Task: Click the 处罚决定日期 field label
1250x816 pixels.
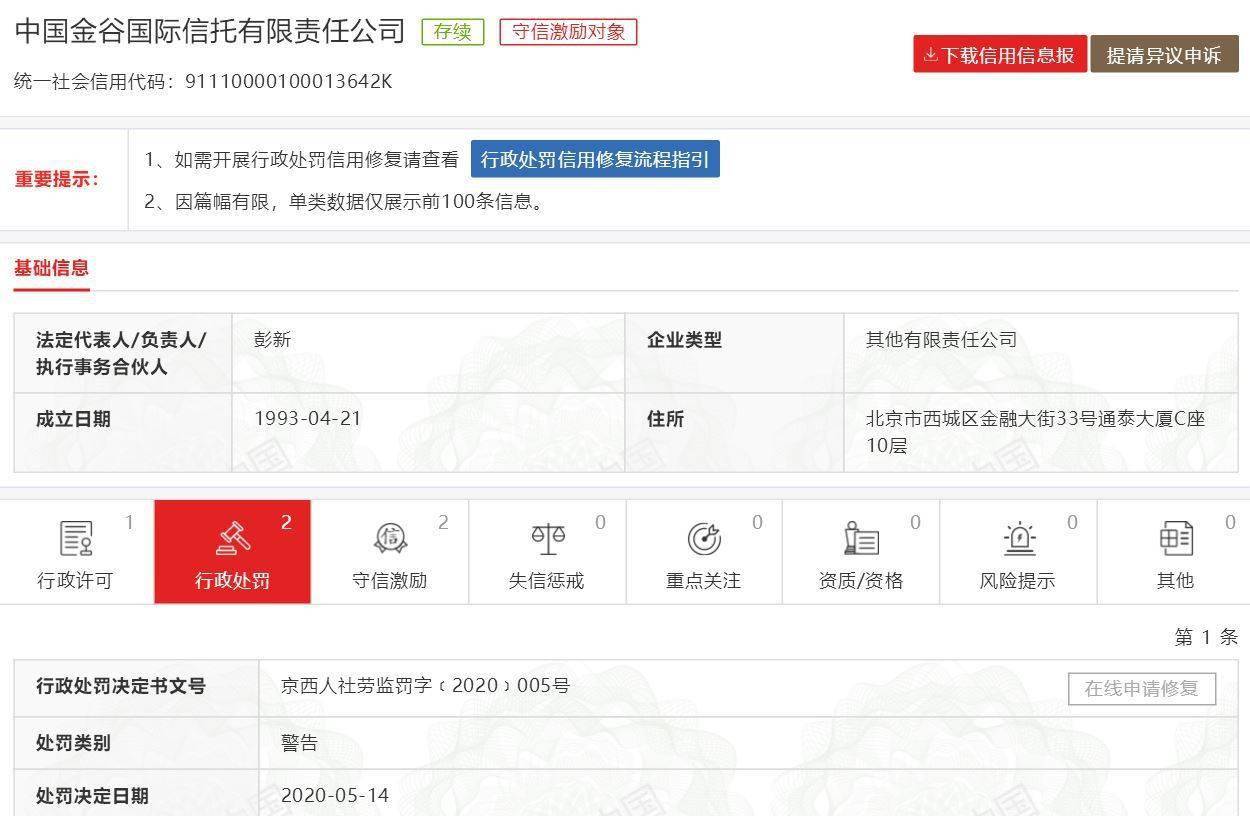Action: (92, 796)
